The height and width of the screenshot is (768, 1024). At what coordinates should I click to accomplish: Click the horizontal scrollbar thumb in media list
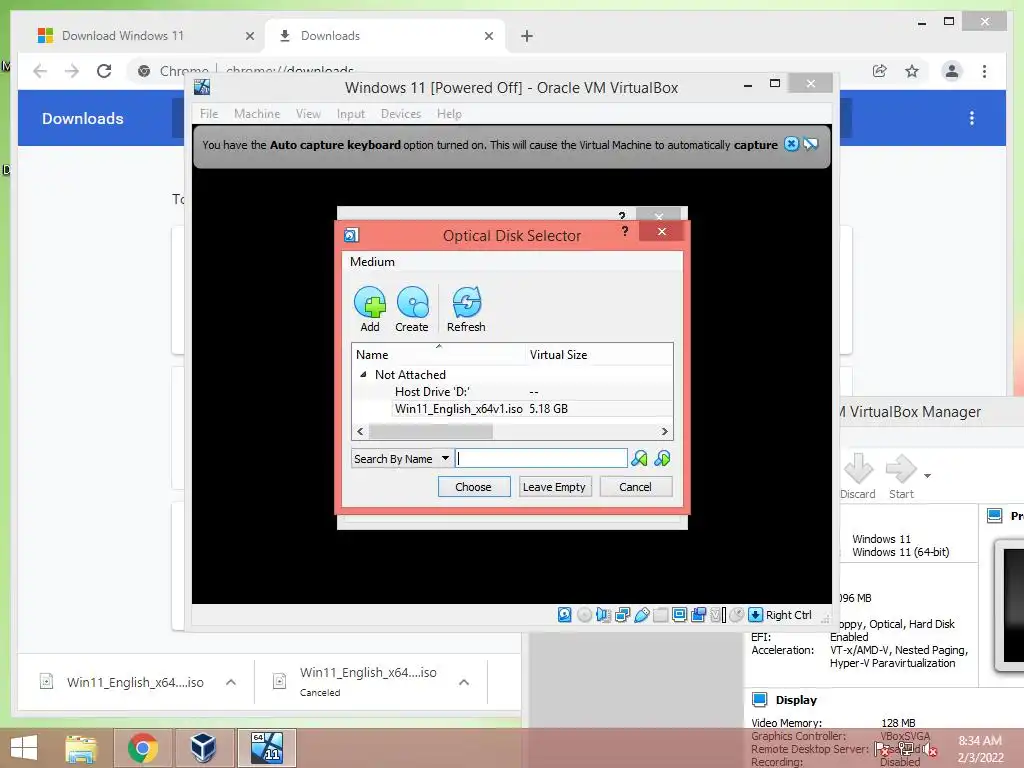pyautogui.click(x=431, y=431)
